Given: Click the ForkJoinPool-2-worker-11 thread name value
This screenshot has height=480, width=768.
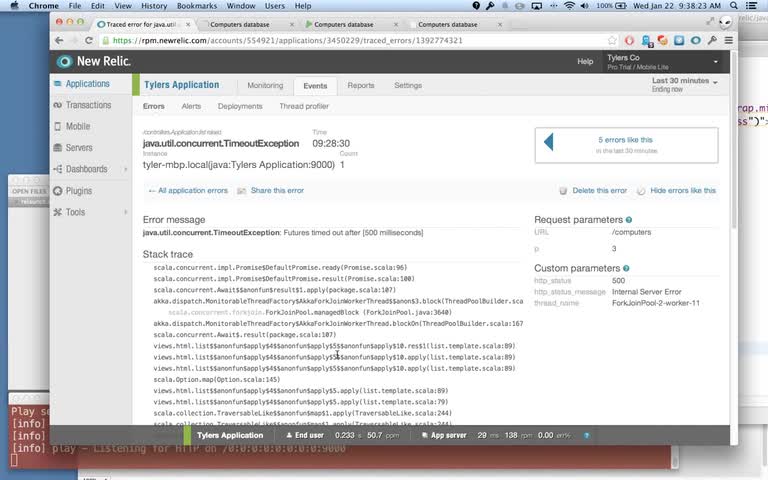Looking at the screenshot, I should 656,303.
